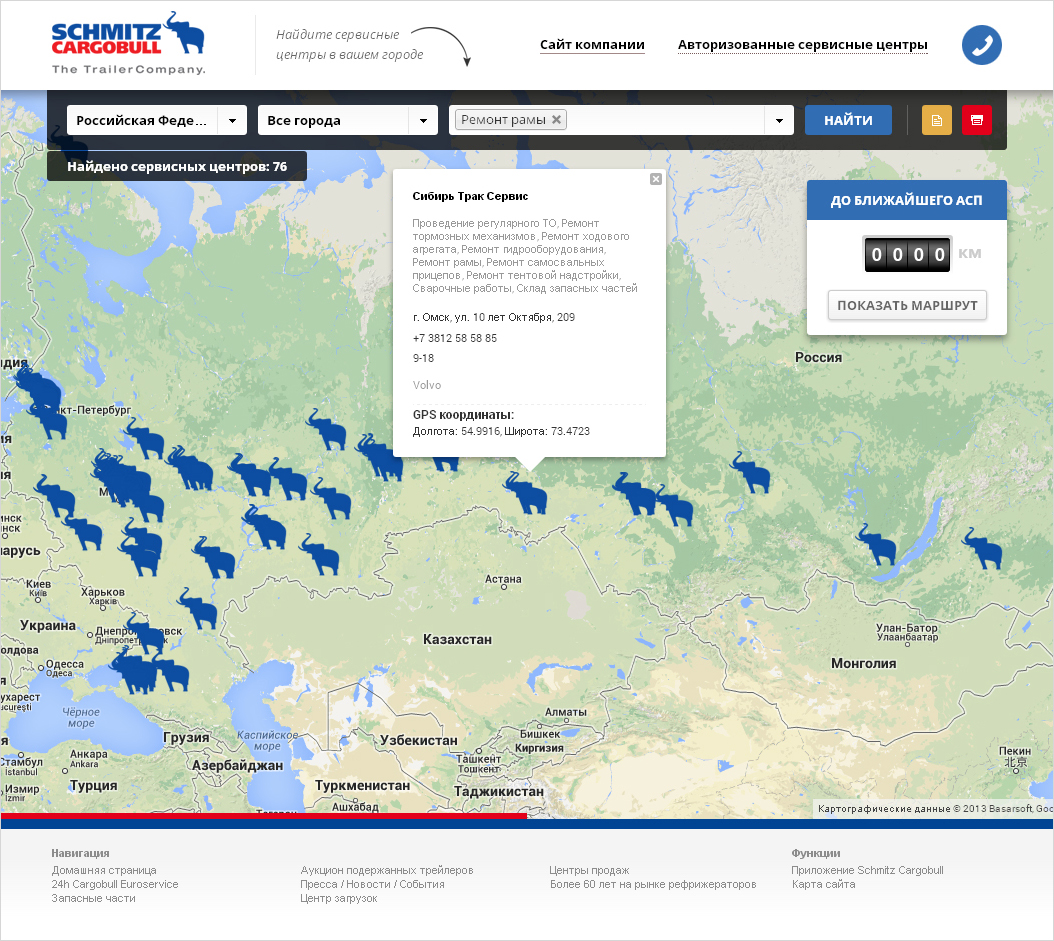Click the Турция map label
The width and height of the screenshot is (1054, 941).
pyautogui.click(x=94, y=786)
